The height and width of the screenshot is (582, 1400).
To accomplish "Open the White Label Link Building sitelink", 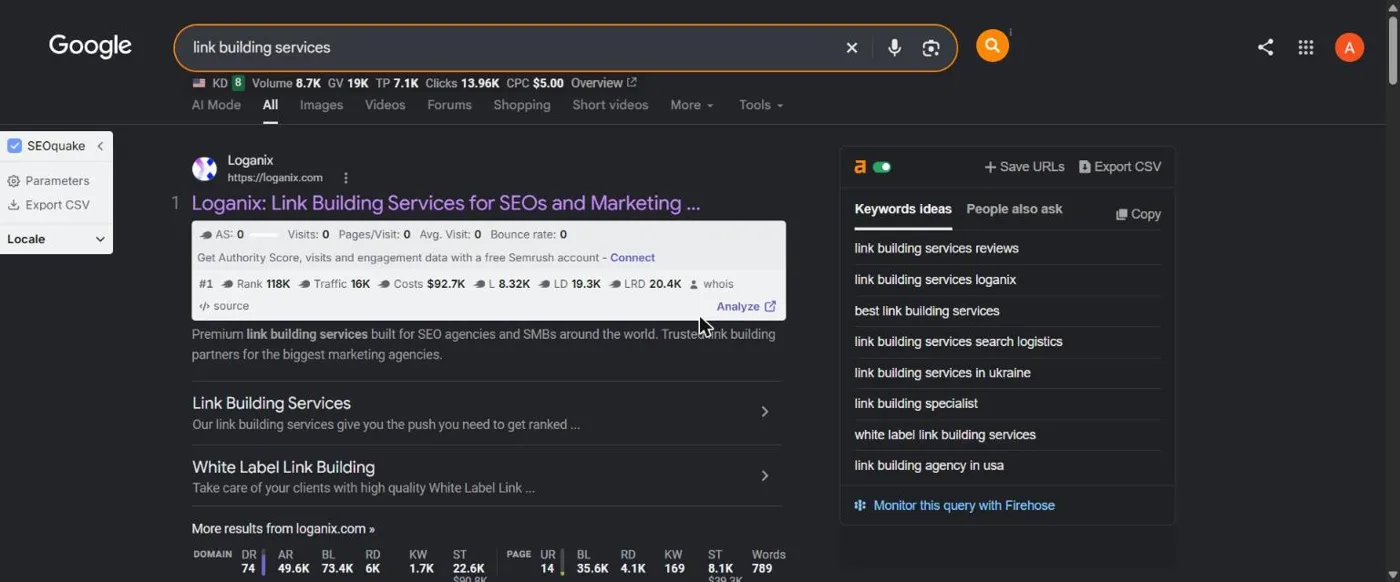I will [x=283, y=467].
